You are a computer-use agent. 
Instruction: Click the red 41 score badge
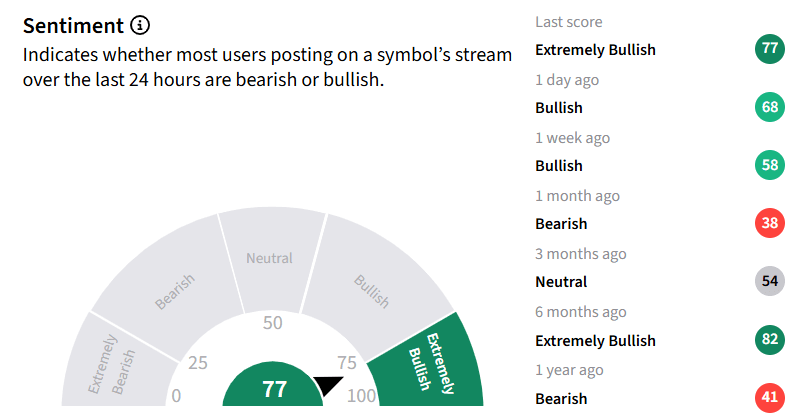pos(770,397)
